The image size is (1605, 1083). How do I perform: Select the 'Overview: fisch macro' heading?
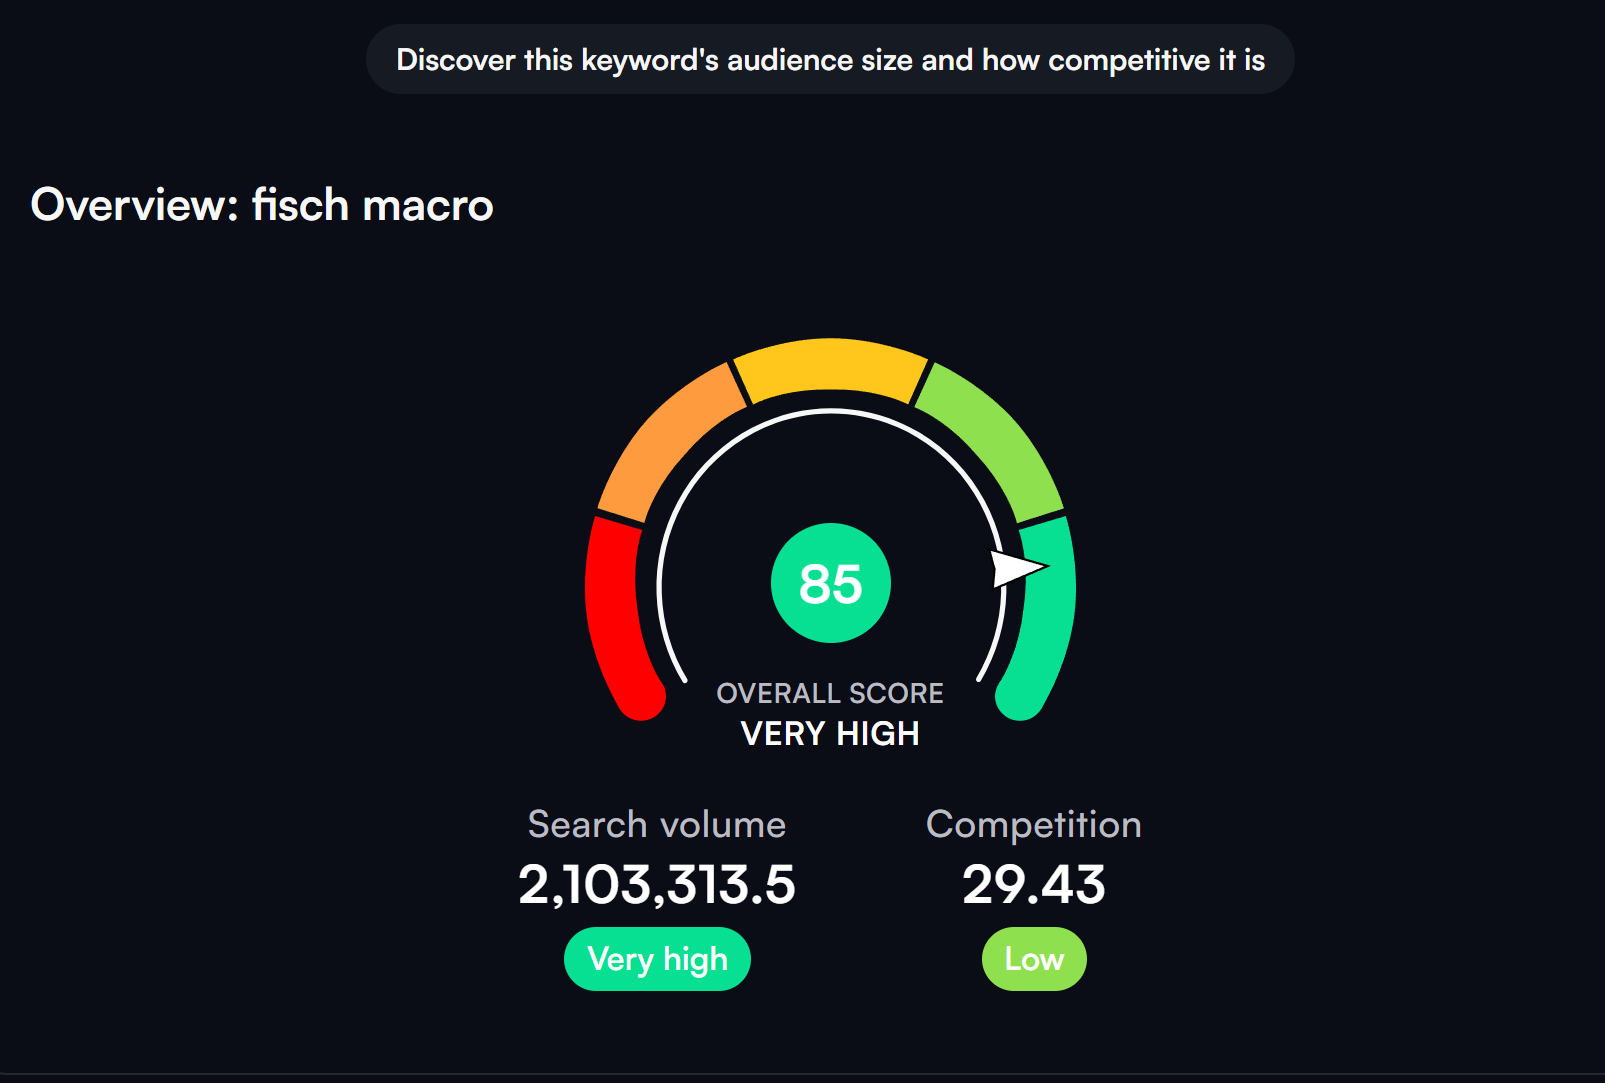[262, 205]
